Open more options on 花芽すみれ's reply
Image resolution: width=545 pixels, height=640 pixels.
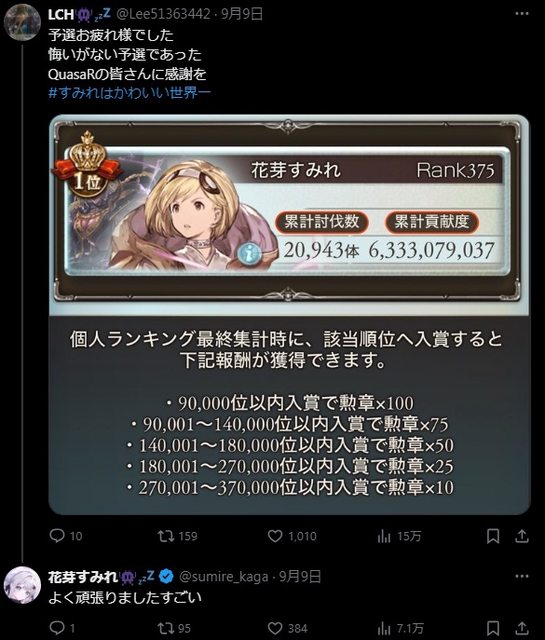(522, 576)
